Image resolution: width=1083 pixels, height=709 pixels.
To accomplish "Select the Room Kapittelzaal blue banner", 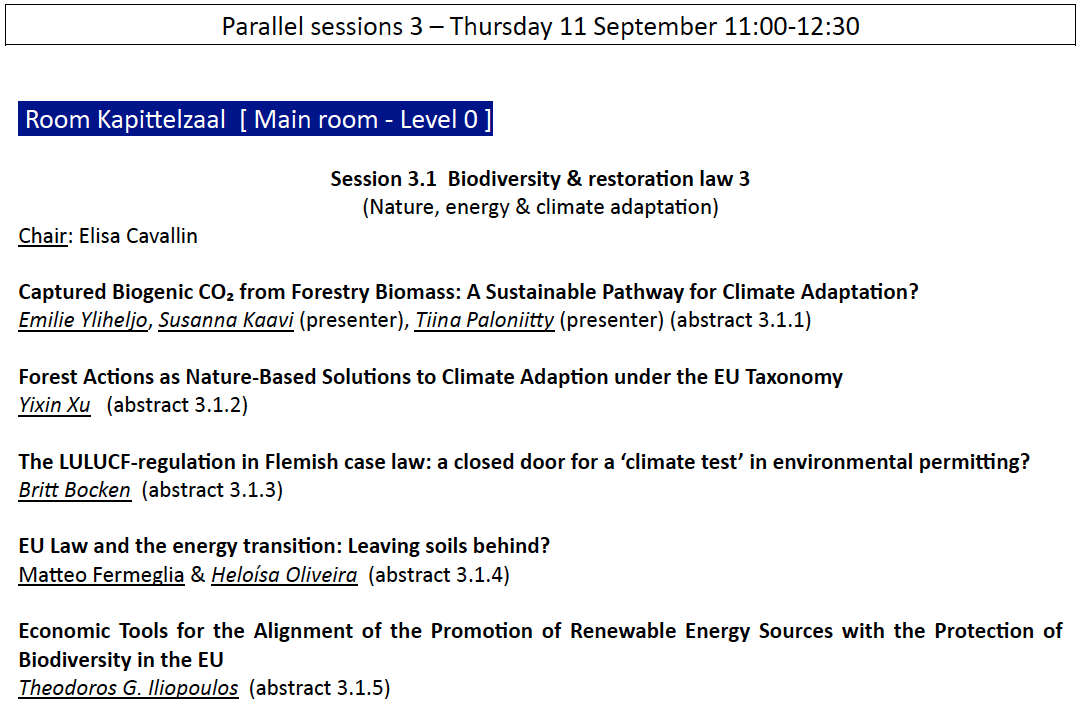I will (257, 120).
